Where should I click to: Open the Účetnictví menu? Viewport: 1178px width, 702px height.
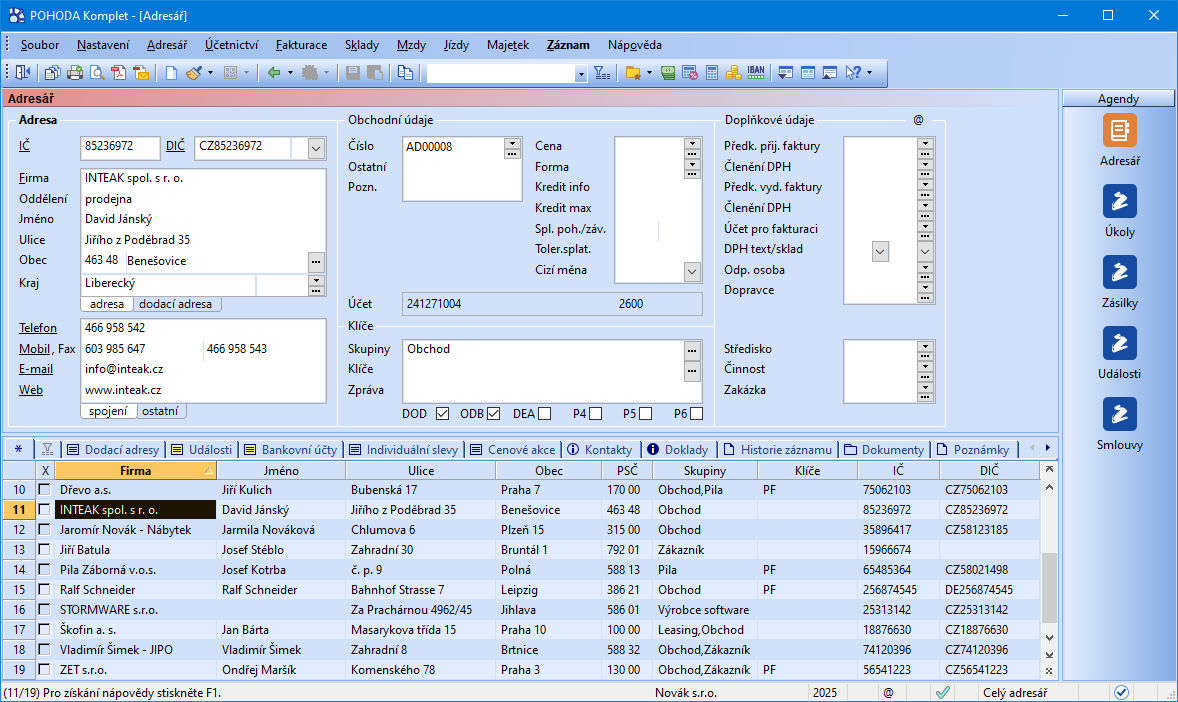click(231, 45)
